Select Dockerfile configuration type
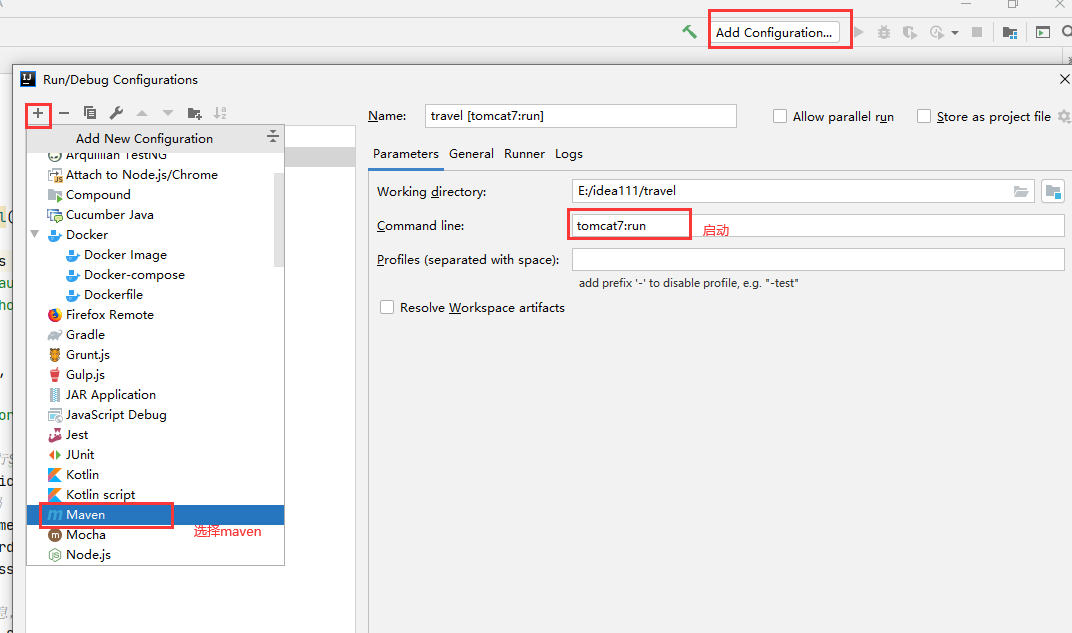 click(x=155, y=295)
